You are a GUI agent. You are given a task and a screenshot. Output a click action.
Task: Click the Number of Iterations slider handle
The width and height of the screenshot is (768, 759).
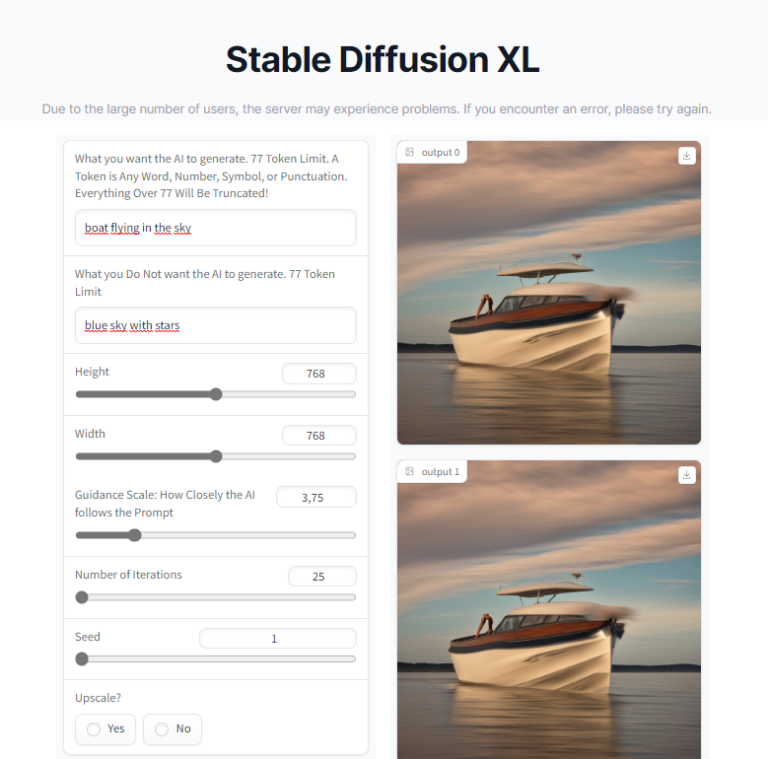(82, 597)
